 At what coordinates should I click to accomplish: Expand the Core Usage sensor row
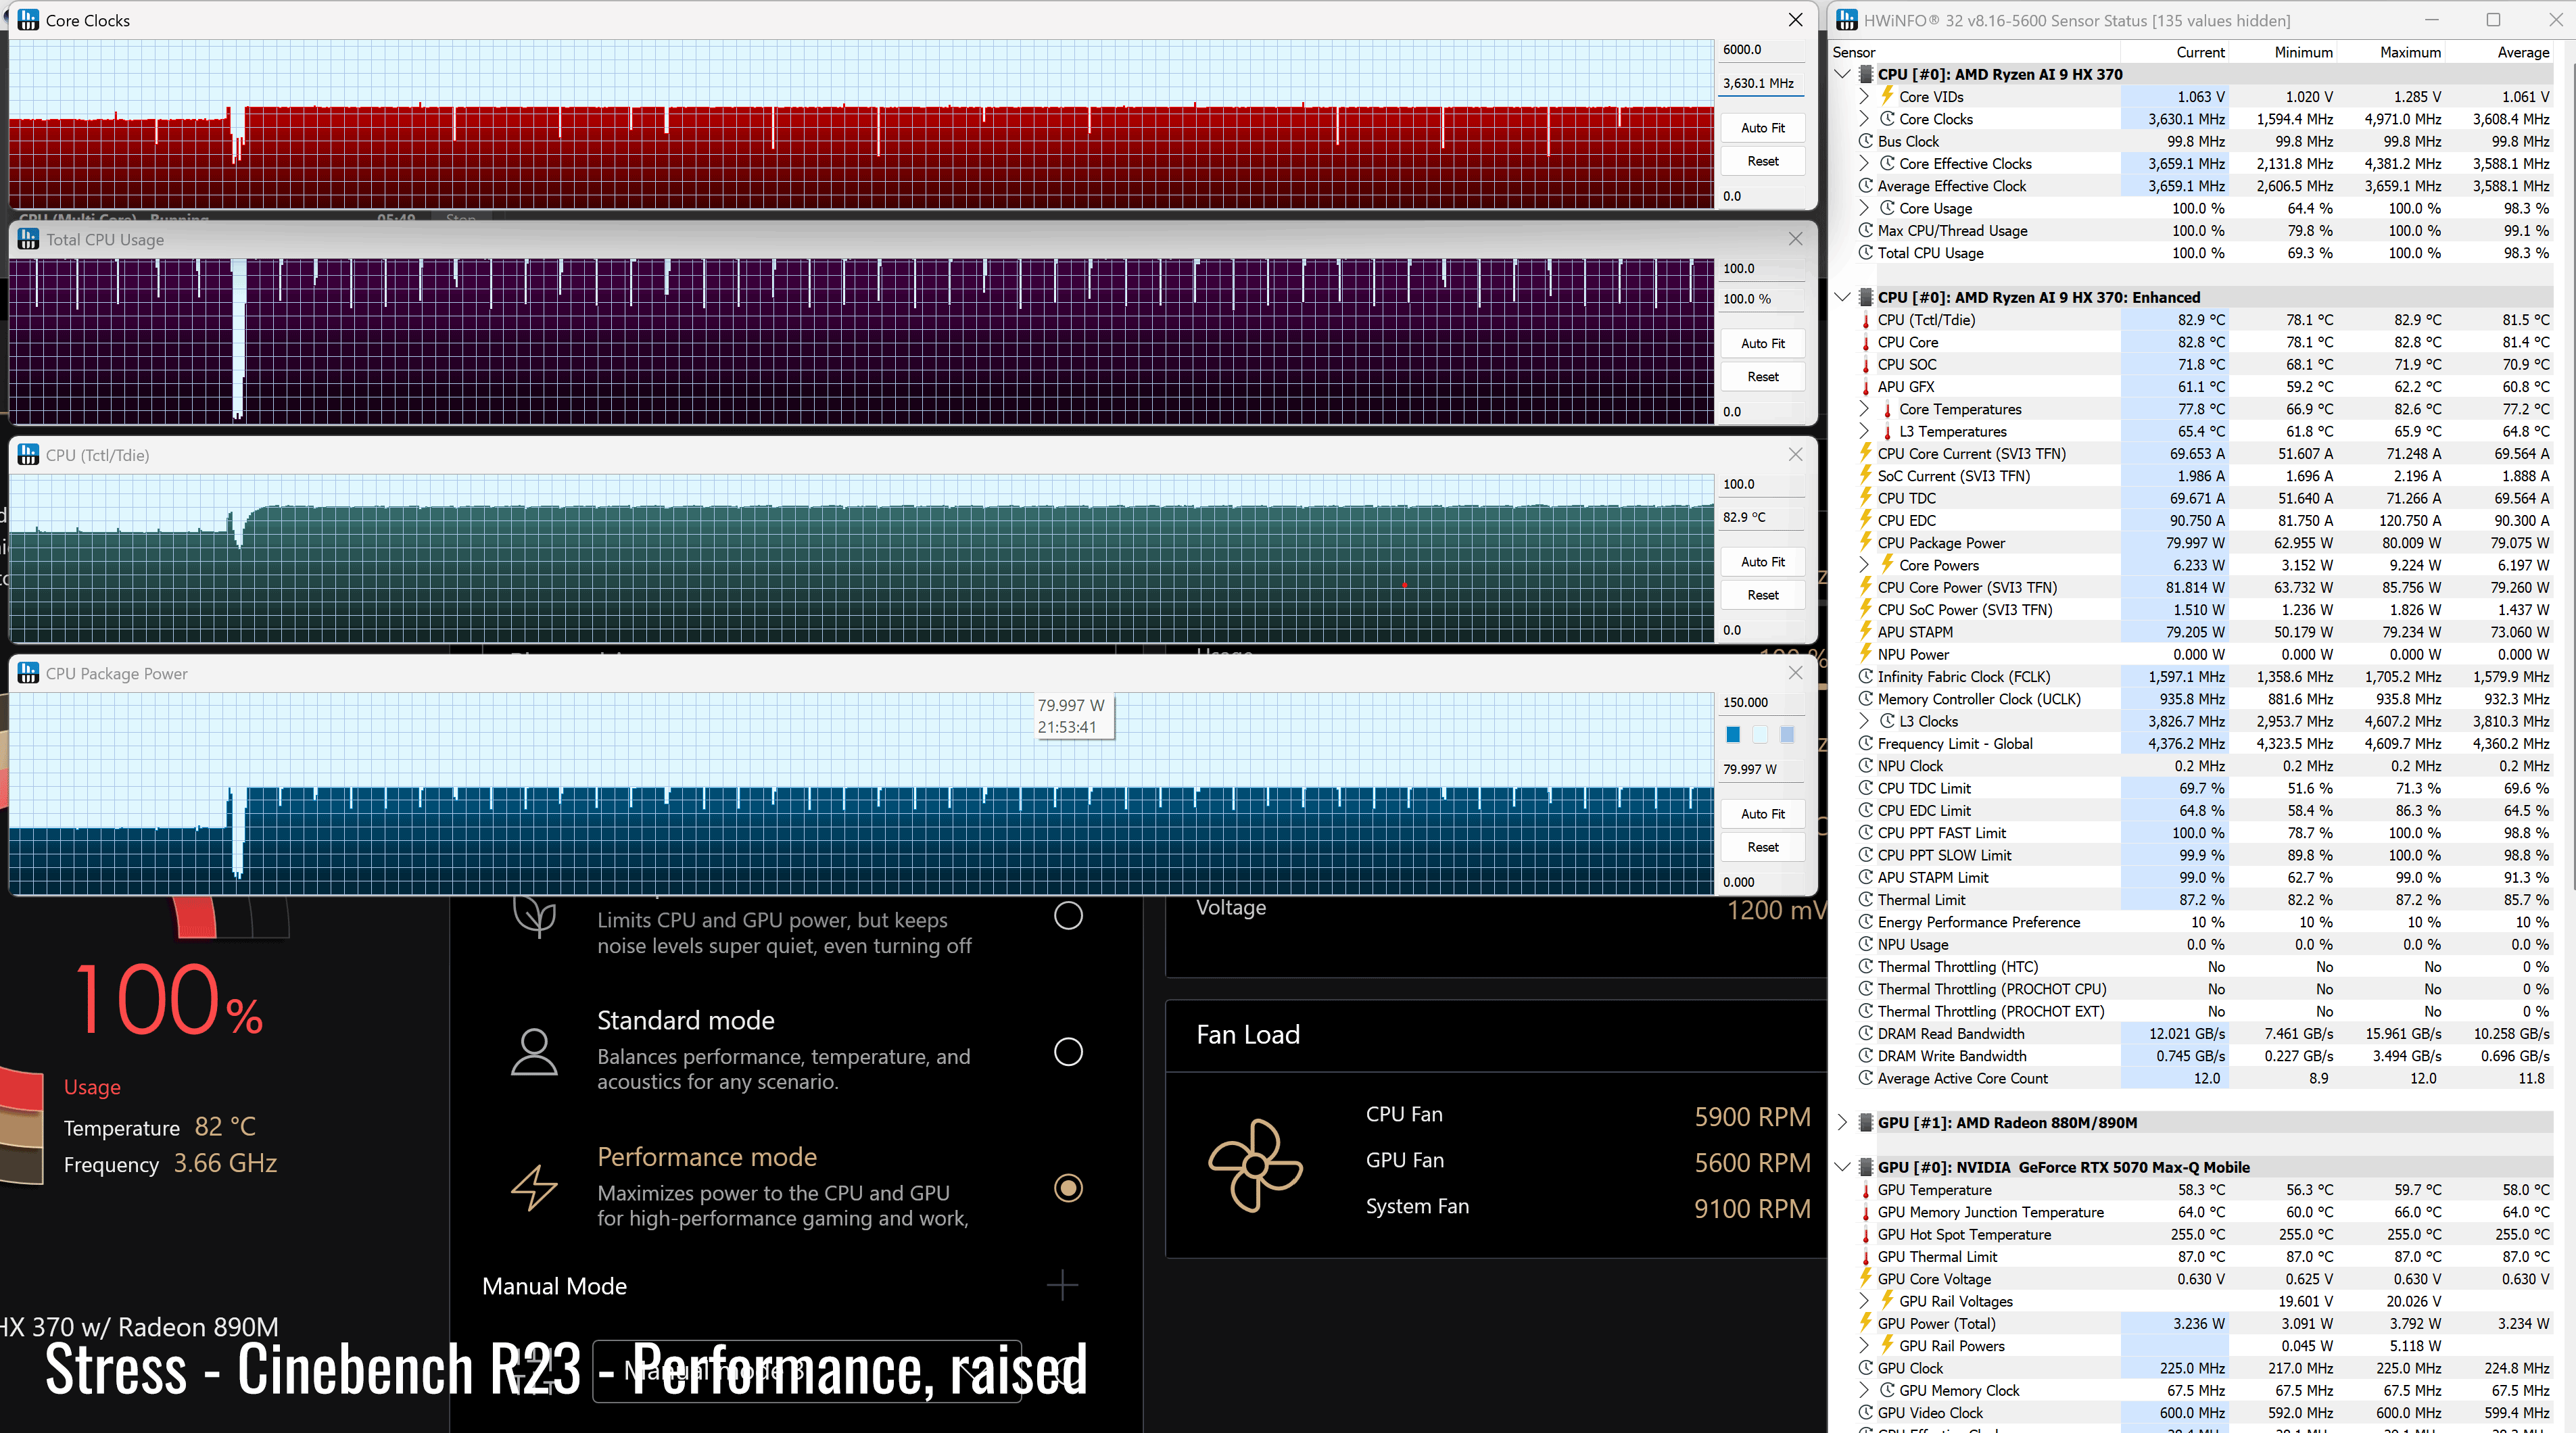tap(1864, 208)
